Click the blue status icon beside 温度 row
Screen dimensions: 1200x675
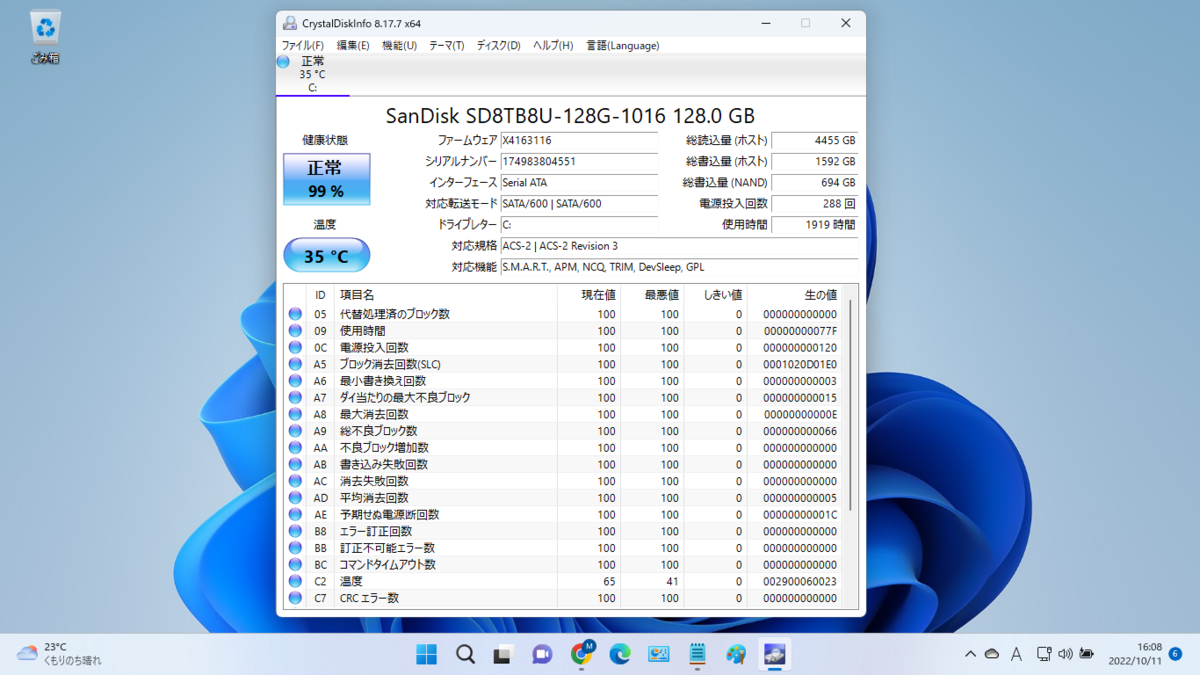point(295,580)
